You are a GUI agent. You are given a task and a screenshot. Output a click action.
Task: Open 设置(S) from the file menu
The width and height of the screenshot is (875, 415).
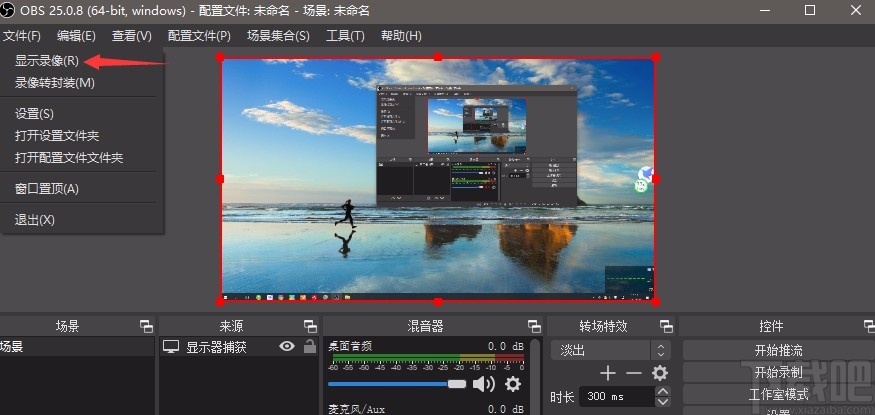click(x=34, y=114)
